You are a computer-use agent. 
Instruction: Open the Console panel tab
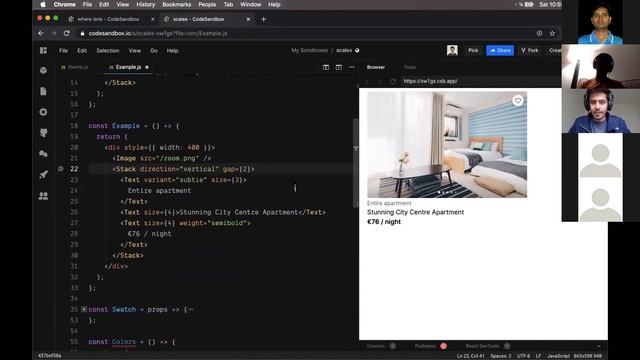(x=376, y=346)
